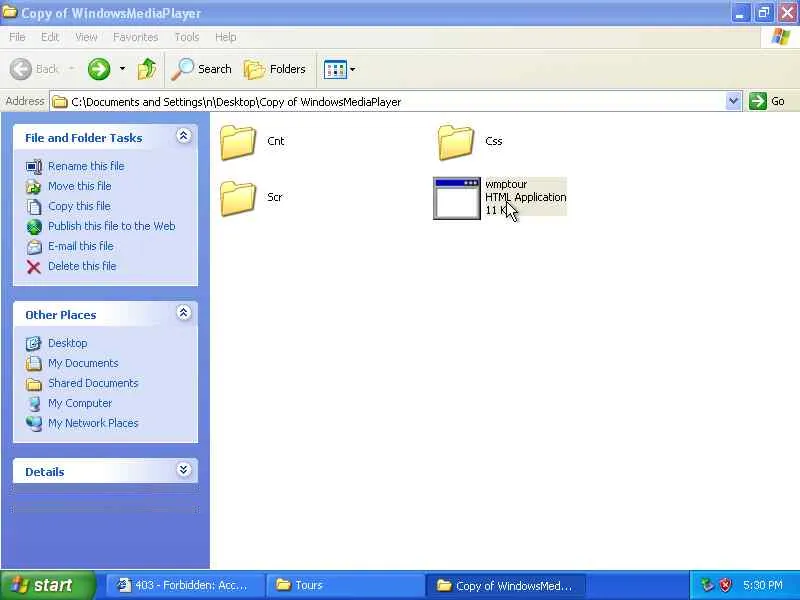Click the Shared Documents folder icon

[34, 383]
